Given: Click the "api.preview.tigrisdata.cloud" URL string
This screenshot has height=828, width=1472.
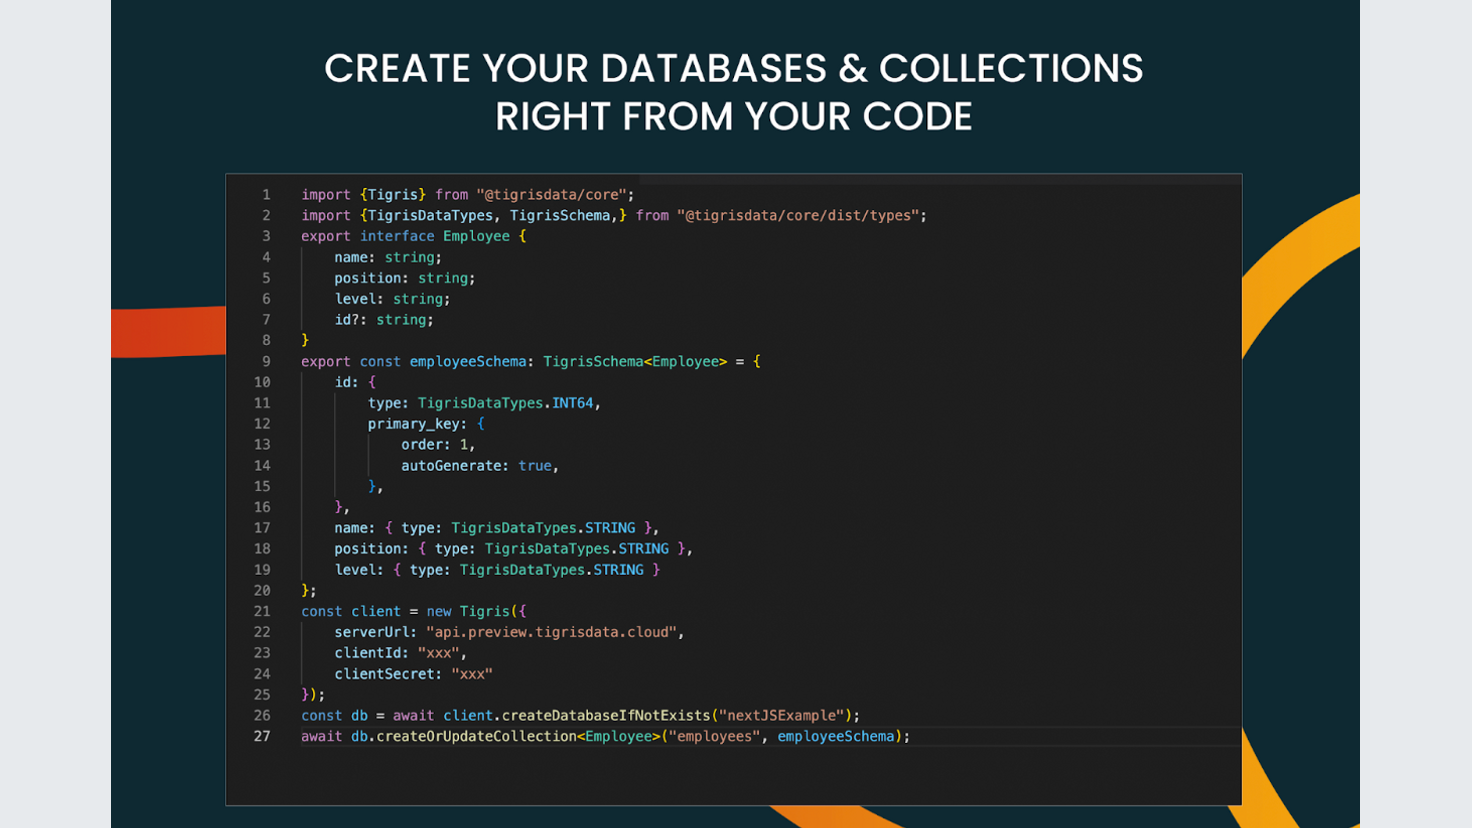Looking at the screenshot, I should pos(551,632).
